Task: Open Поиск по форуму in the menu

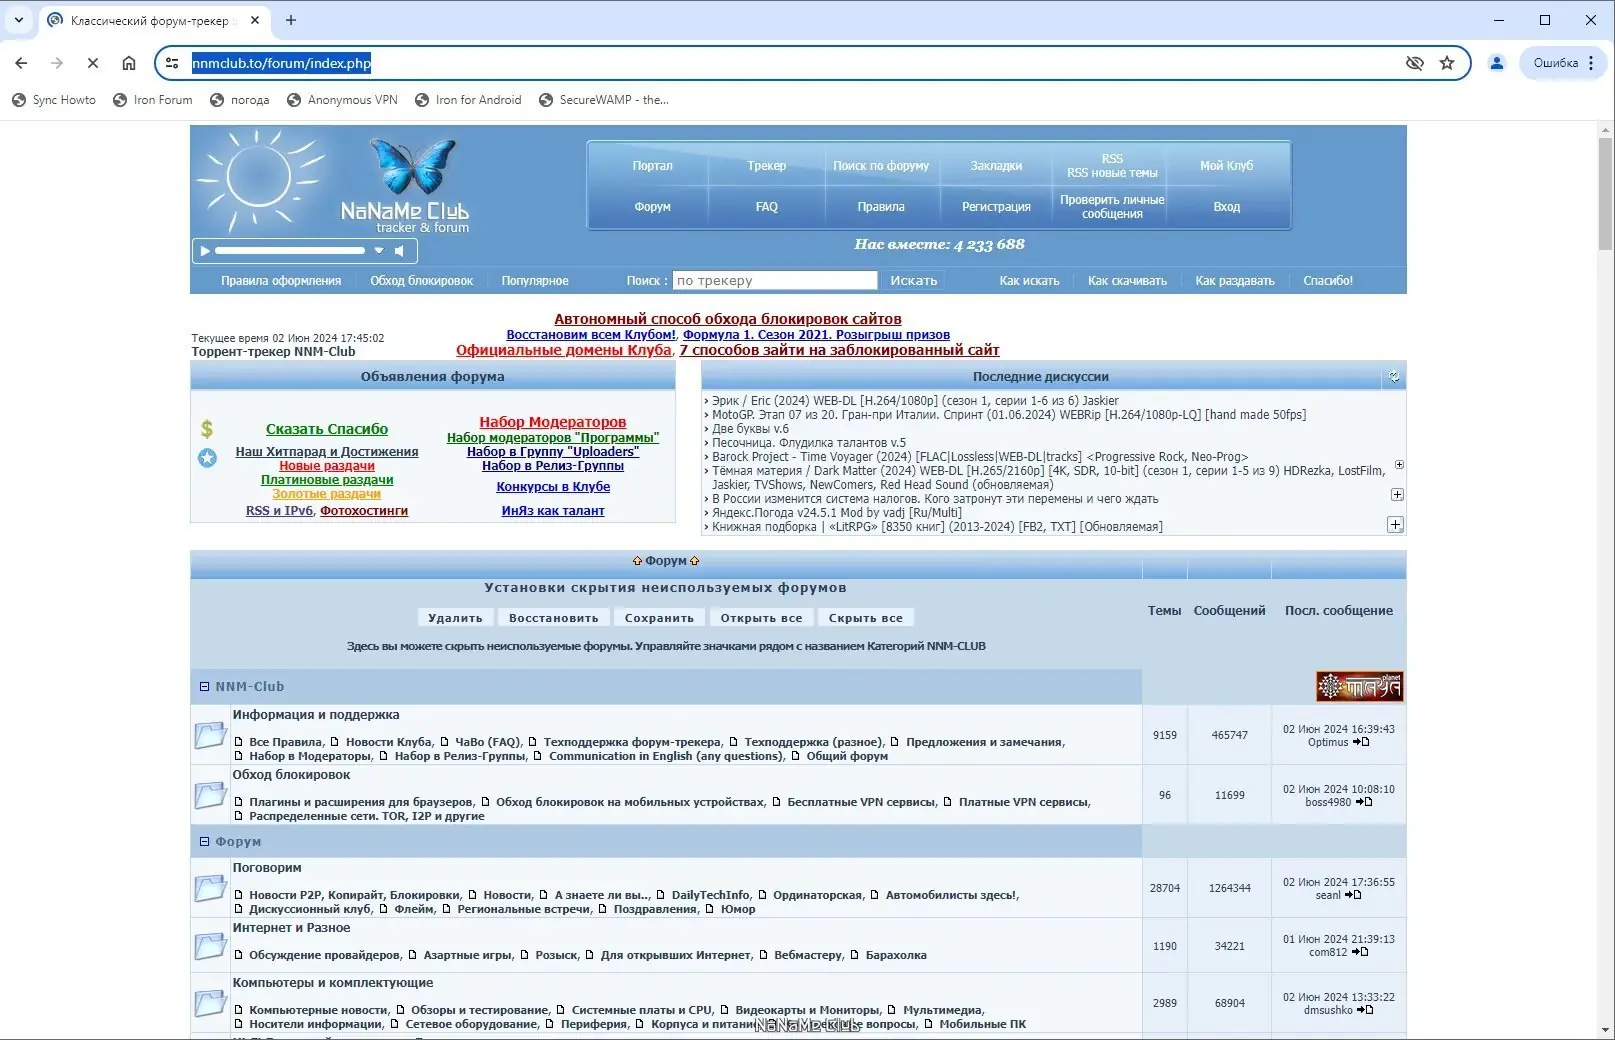Action: pos(881,166)
